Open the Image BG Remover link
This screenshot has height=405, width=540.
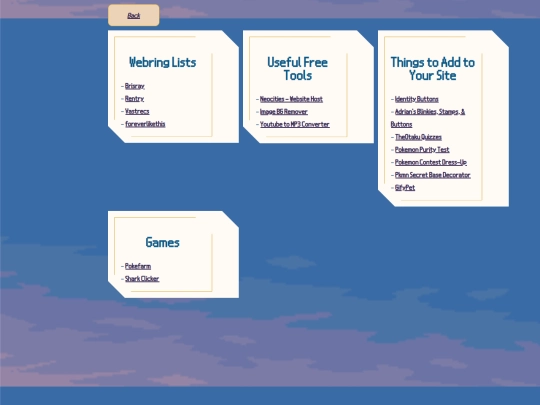click(x=284, y=112)
